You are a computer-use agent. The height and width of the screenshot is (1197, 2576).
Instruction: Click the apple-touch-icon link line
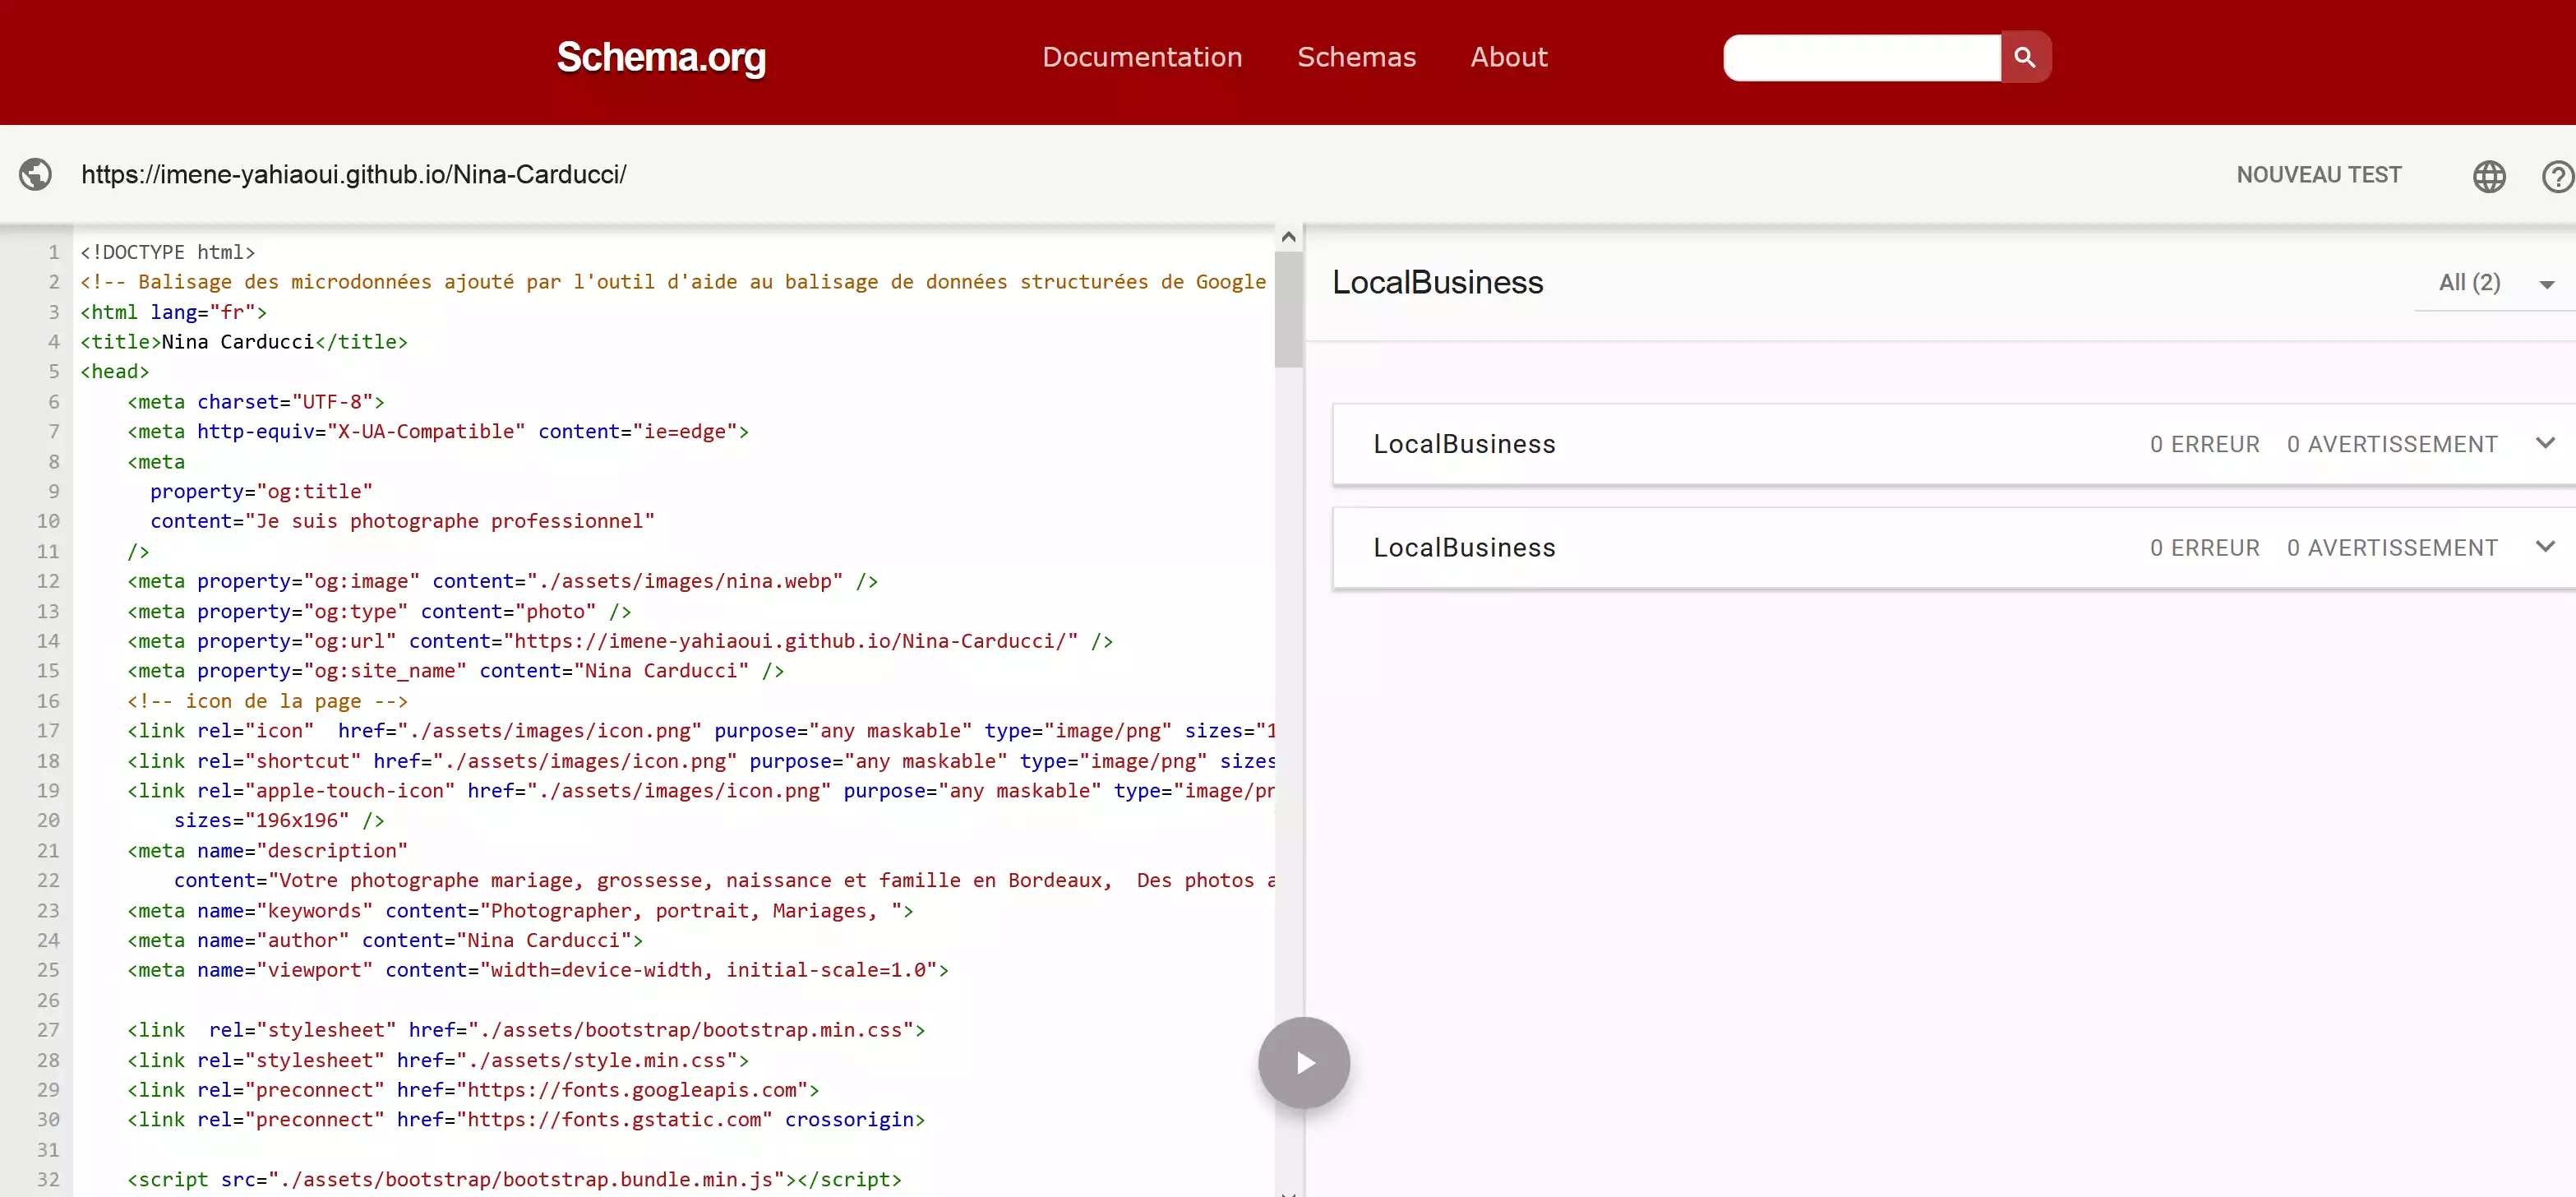tap(701, 791)
